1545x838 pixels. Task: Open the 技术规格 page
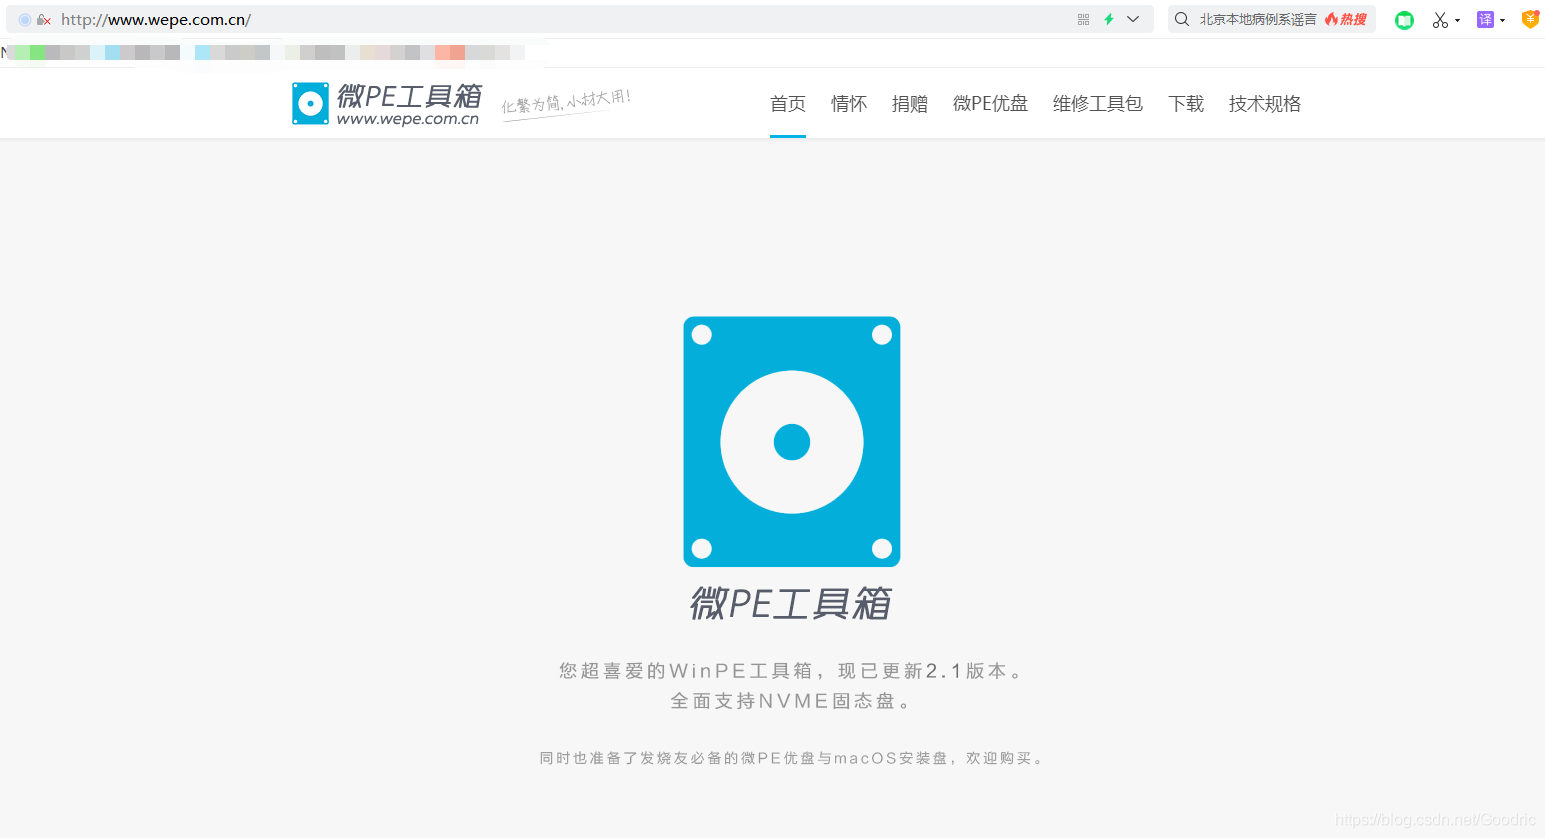coord(1265,104)
